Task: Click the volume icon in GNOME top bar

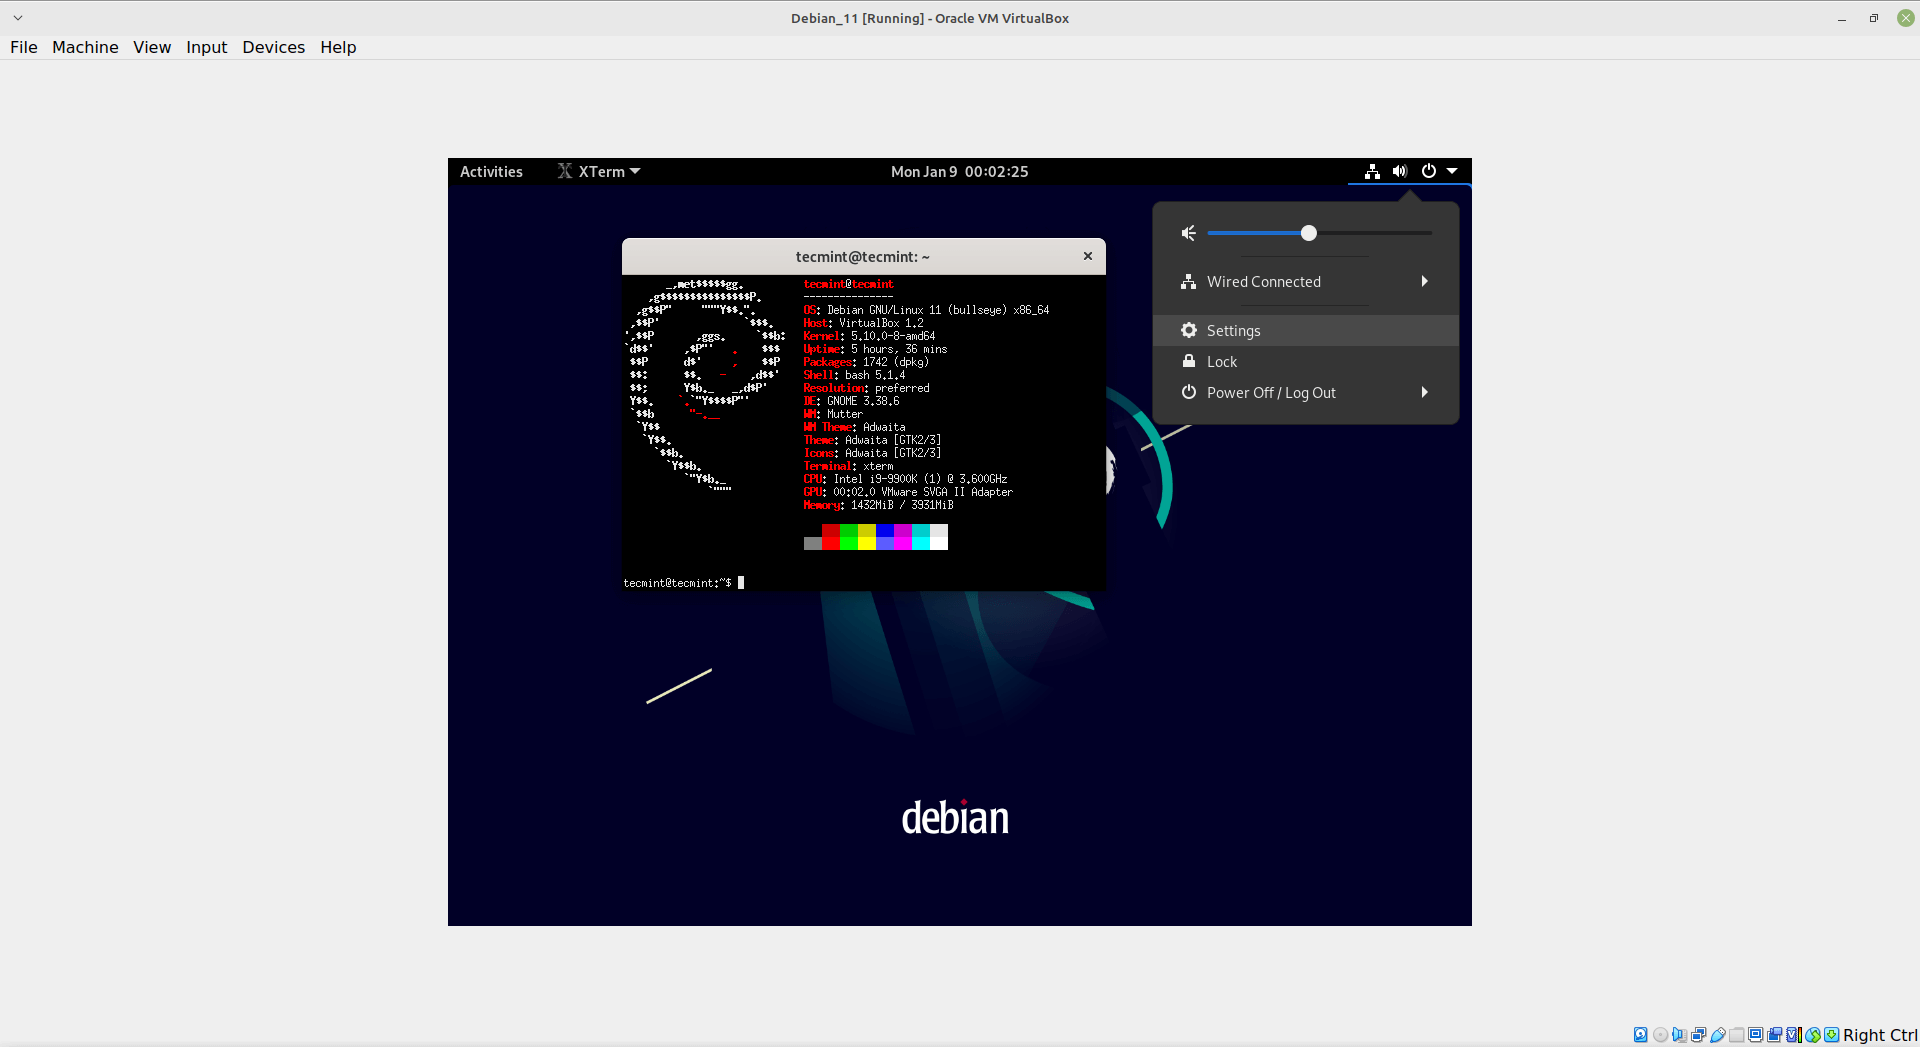Action: tap(1400, 172)
